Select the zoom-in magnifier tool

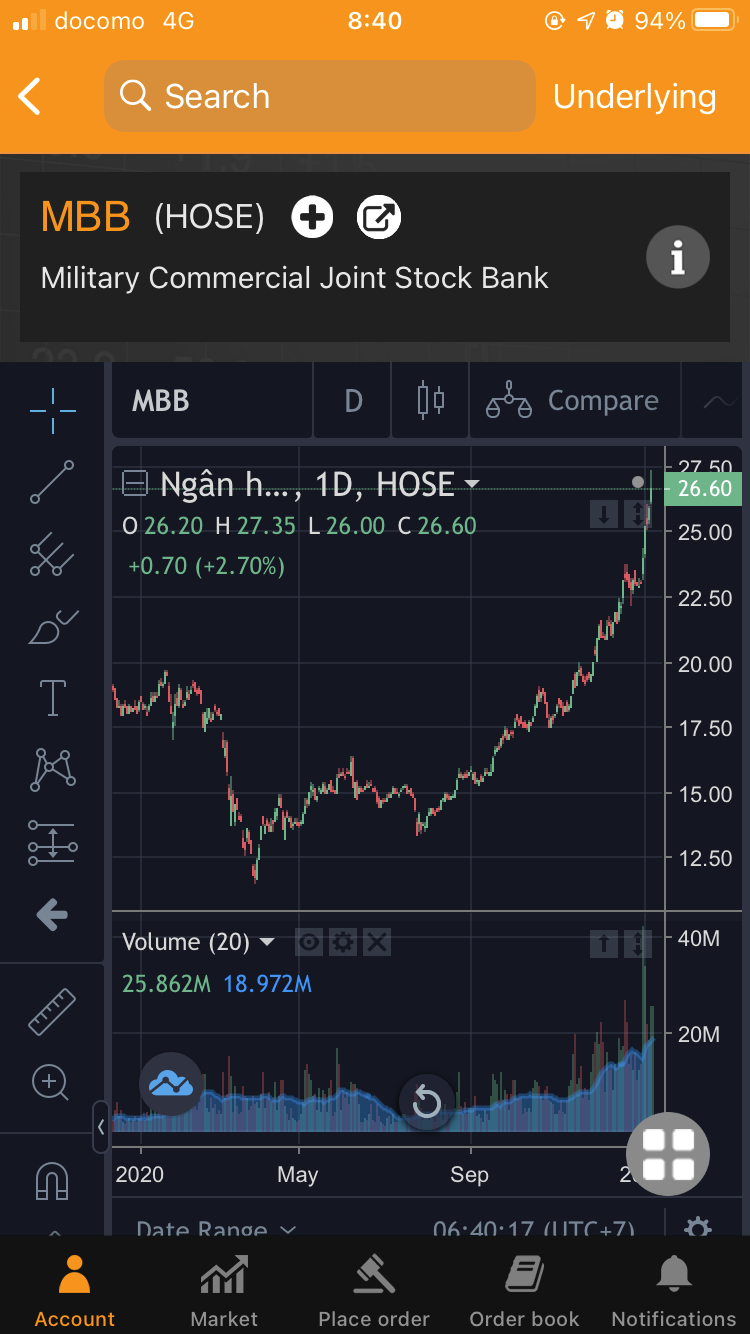coord(50,1082)
